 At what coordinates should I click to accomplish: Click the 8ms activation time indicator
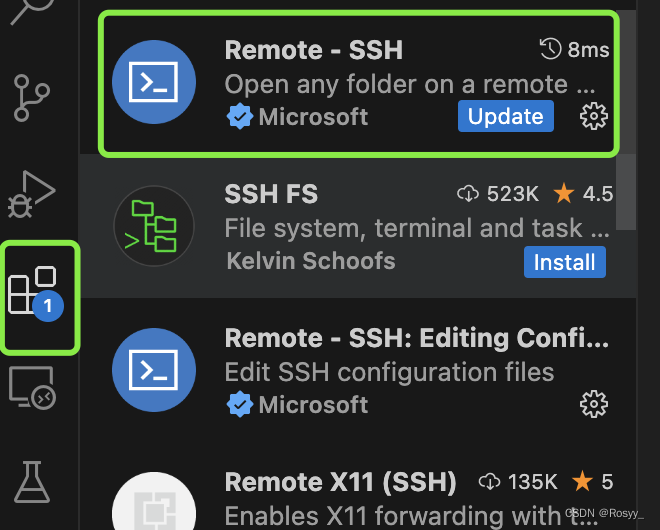coord(574,50)
